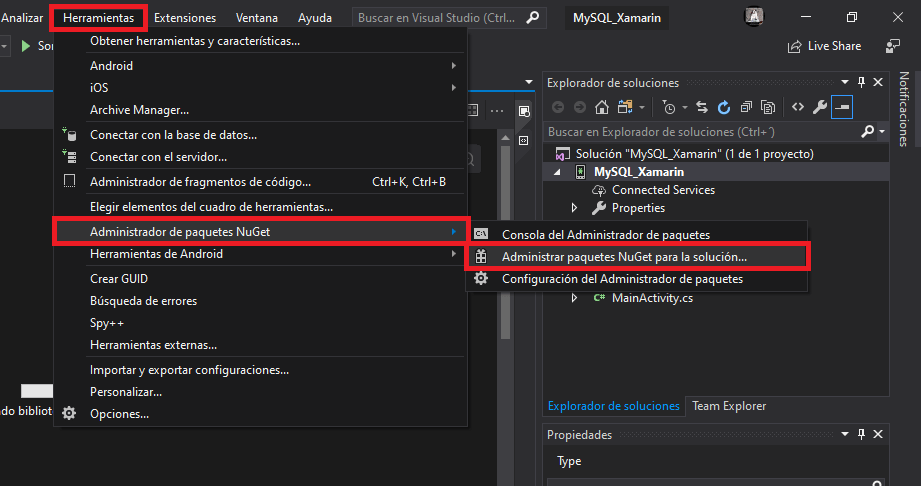Select Administrar paquetes NuGet para la solución
The height and width of the screenshot is (486, 921).
pyautogui.click(x=636, y=257)
